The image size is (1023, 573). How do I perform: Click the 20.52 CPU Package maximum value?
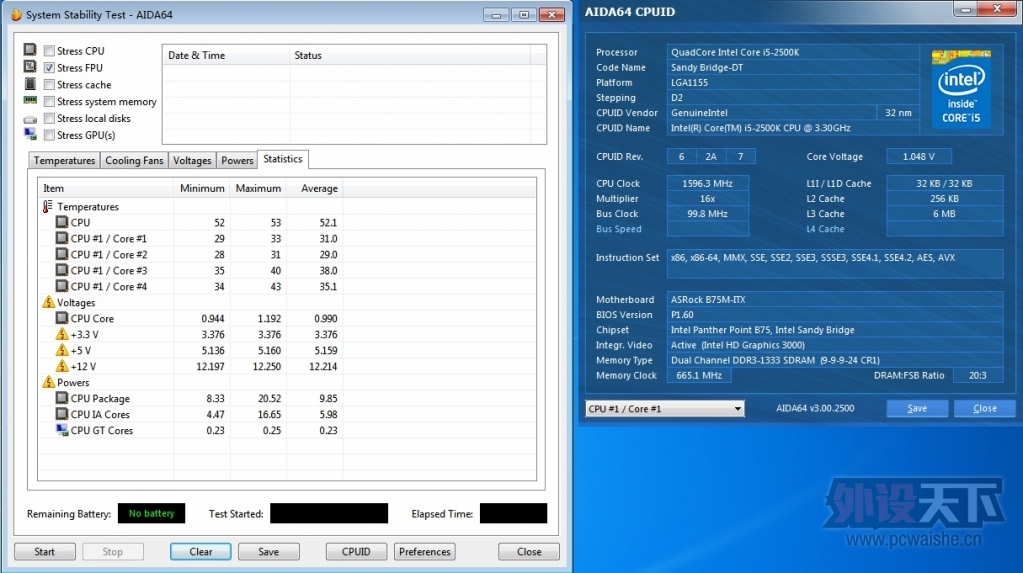pos(269,398)
